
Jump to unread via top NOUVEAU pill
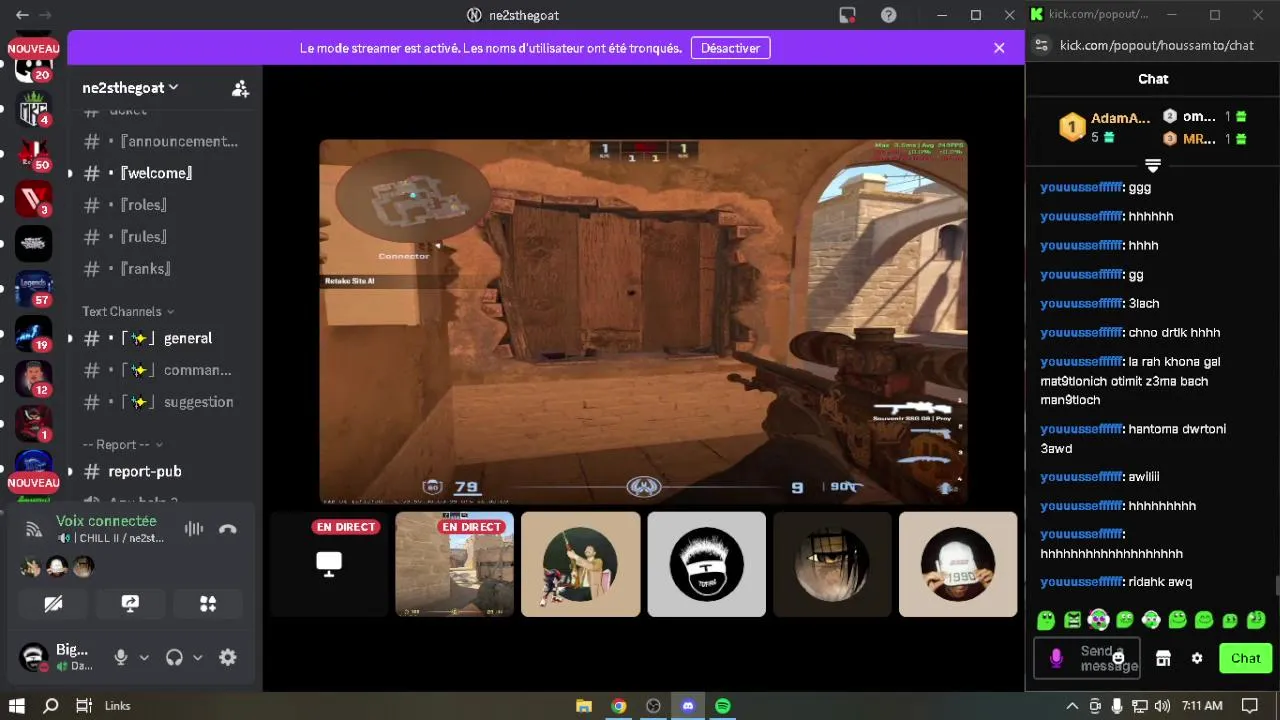[x=33, y=48]
